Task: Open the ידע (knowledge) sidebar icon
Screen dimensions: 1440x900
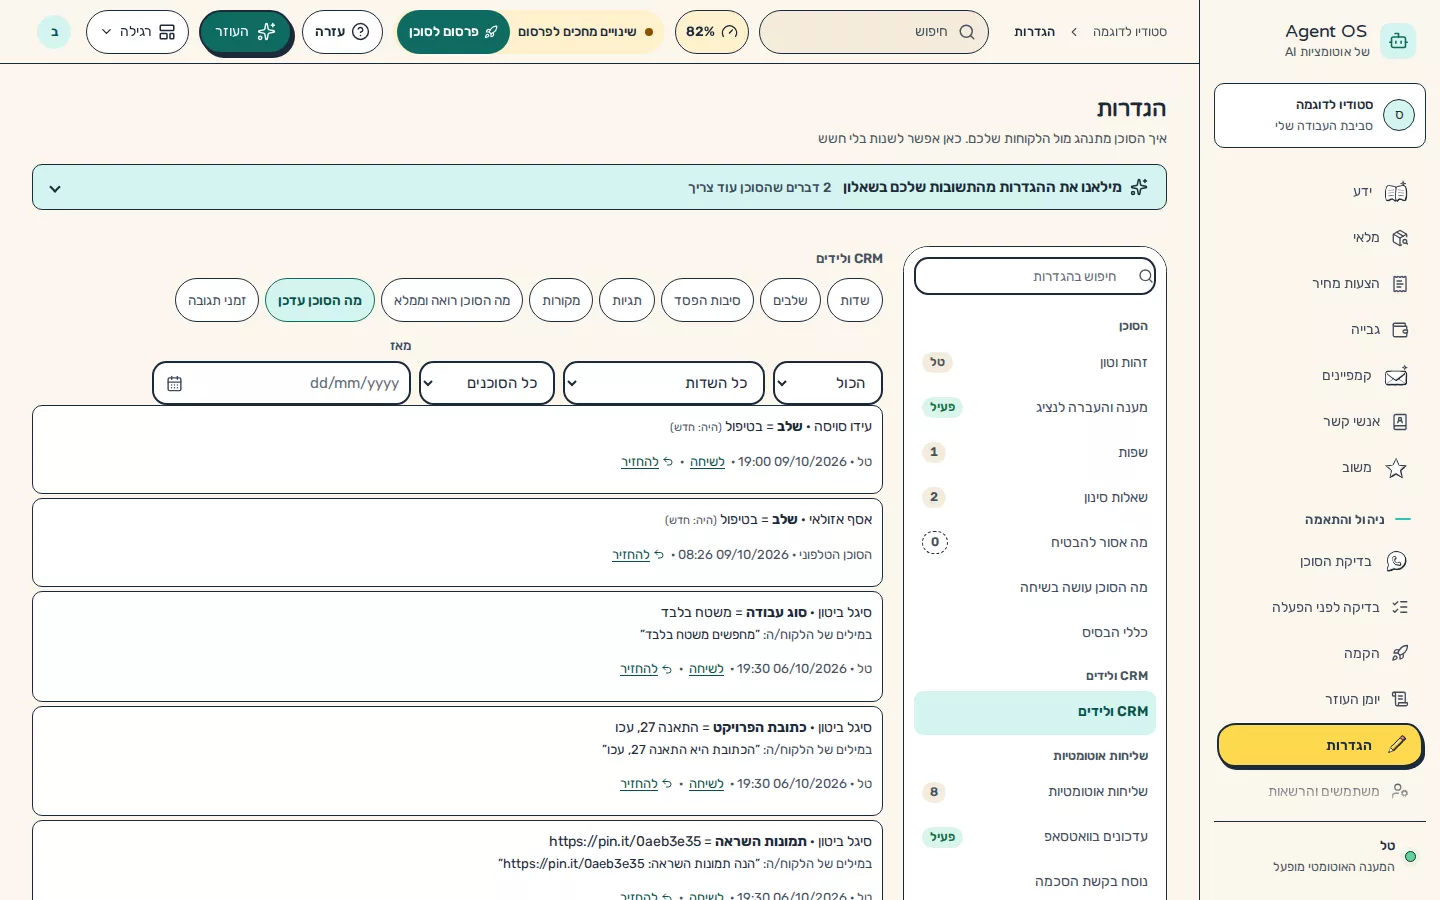Action: tap(1396, 192)
